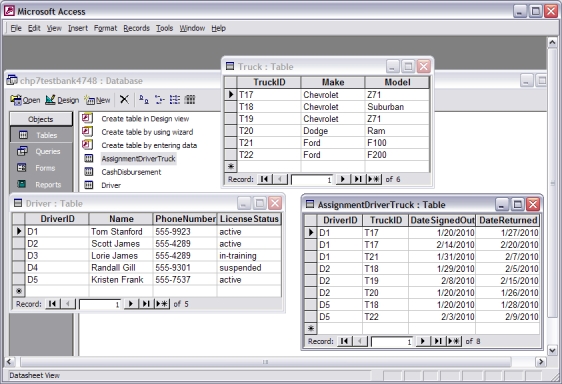Viewport: 562px width, 384px height.
Task: Click the Truck table window icon
Action: (230, 66)
